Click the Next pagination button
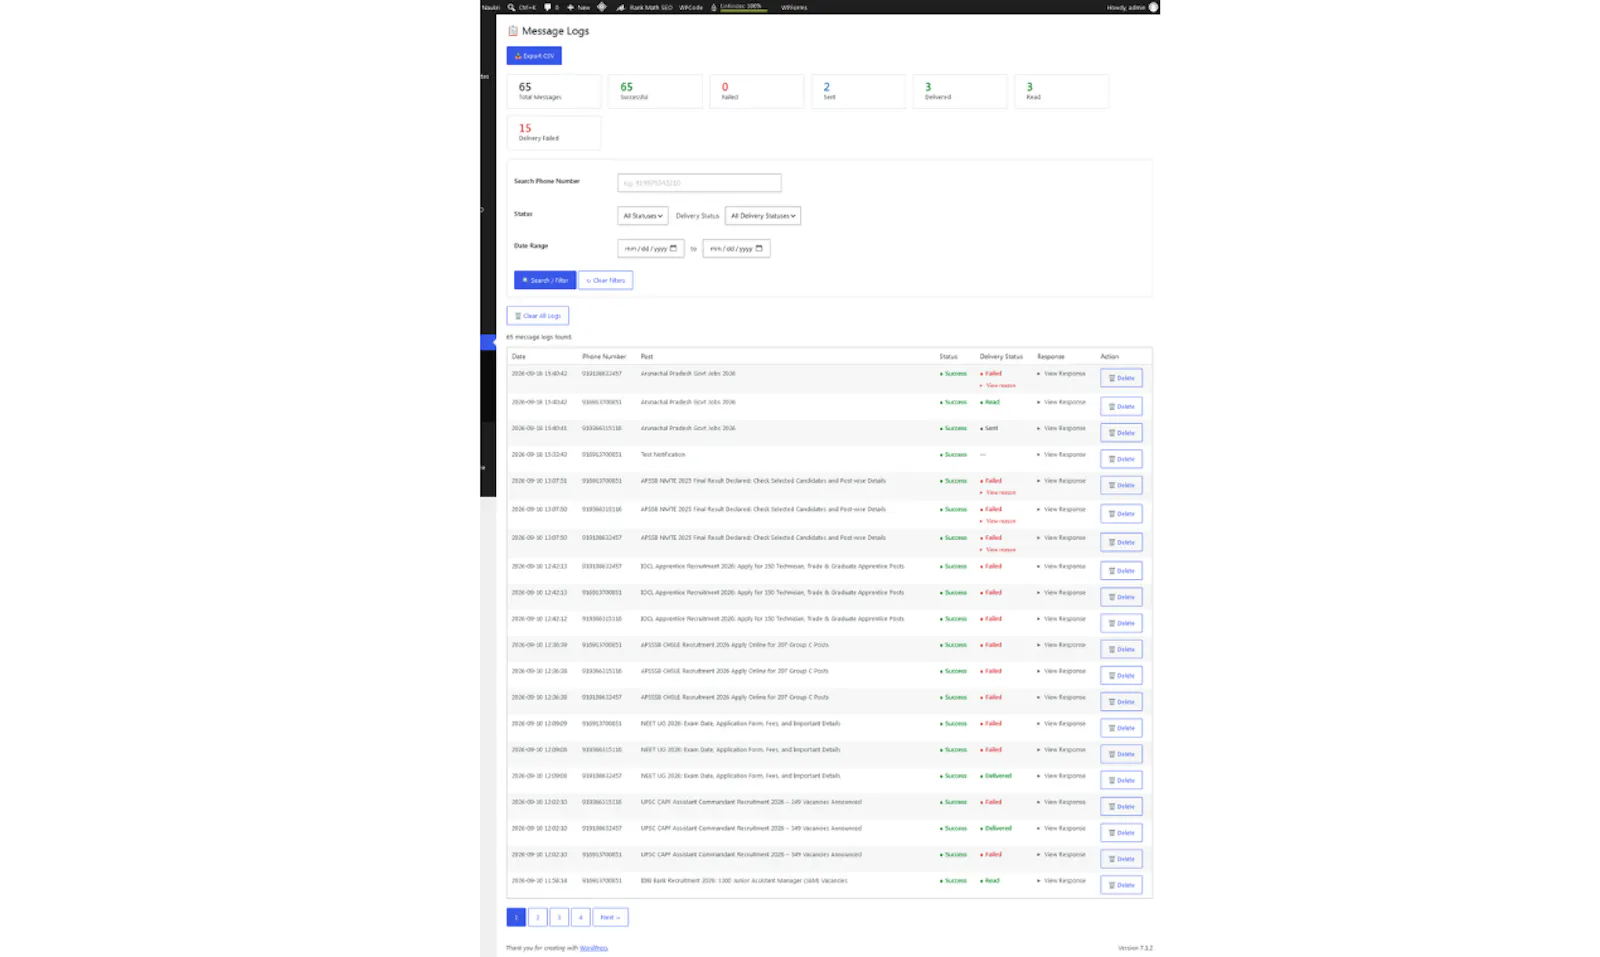The height and width of the screenshot is (957, 1600). [x=610, y=917]
